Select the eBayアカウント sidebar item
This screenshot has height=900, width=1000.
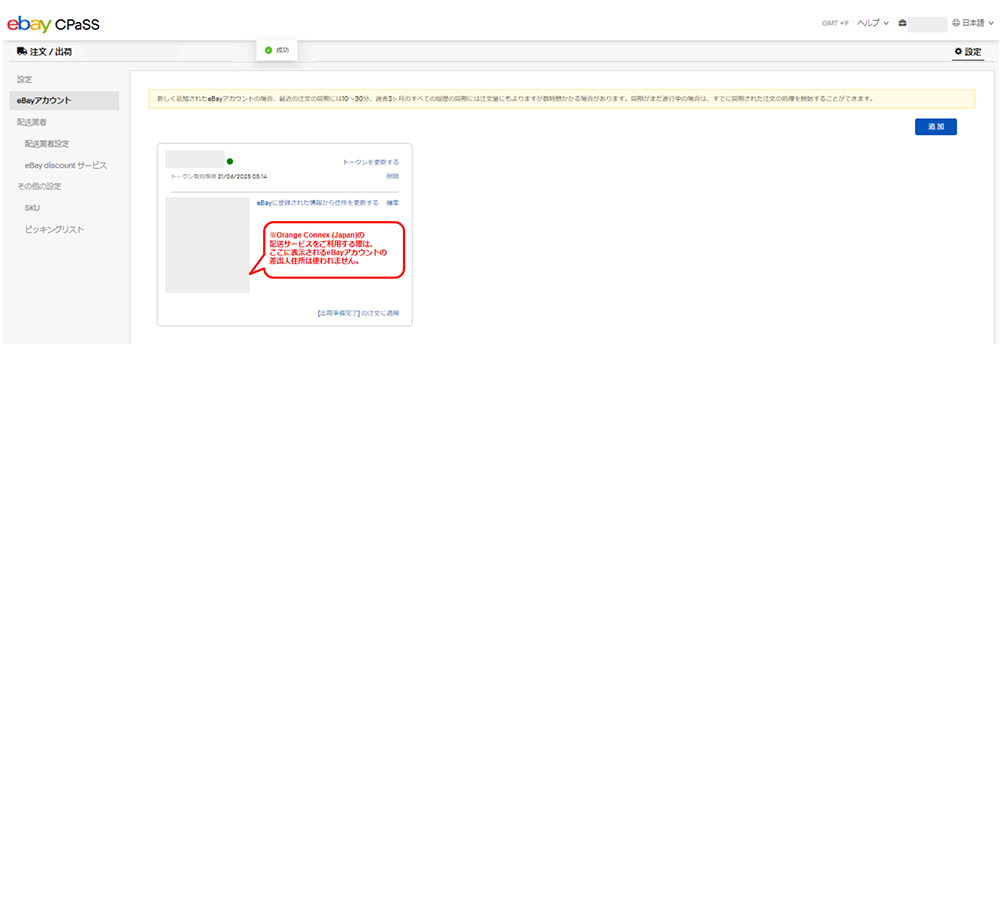pos(45,100)
